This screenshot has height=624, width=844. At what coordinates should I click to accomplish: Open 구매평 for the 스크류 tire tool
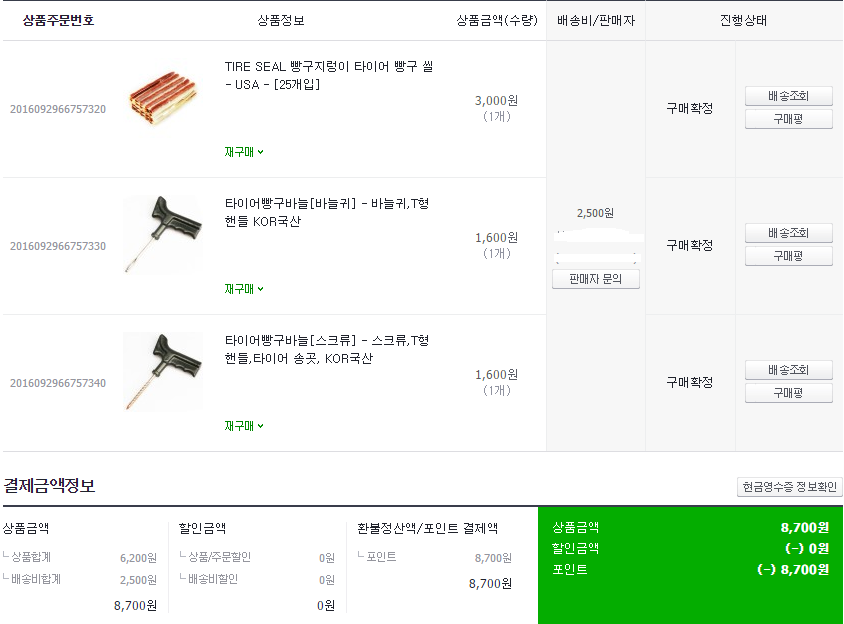pyautogui.click(x=788, y=393)
